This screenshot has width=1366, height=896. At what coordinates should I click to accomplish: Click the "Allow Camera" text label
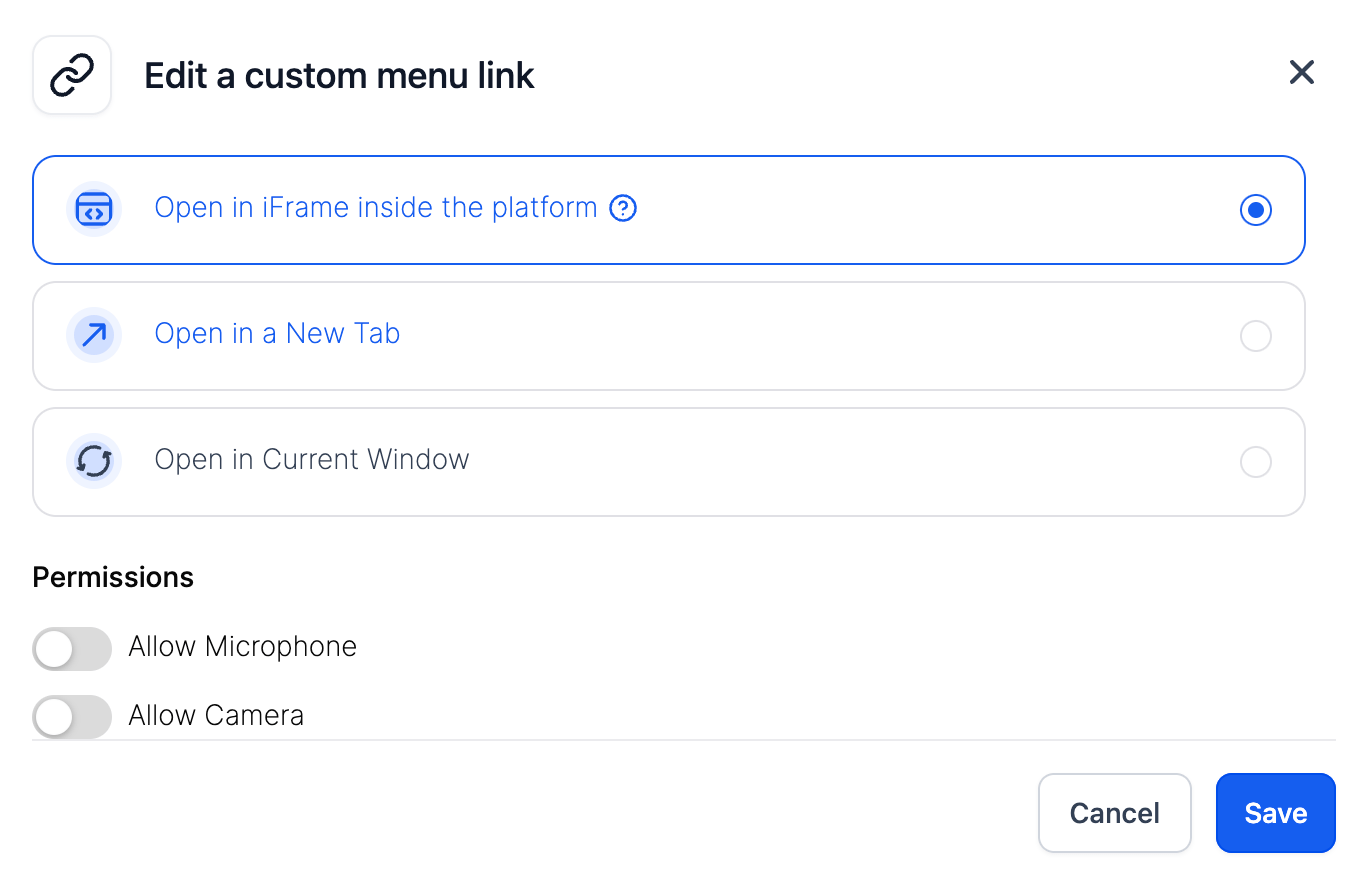[216, 716]
